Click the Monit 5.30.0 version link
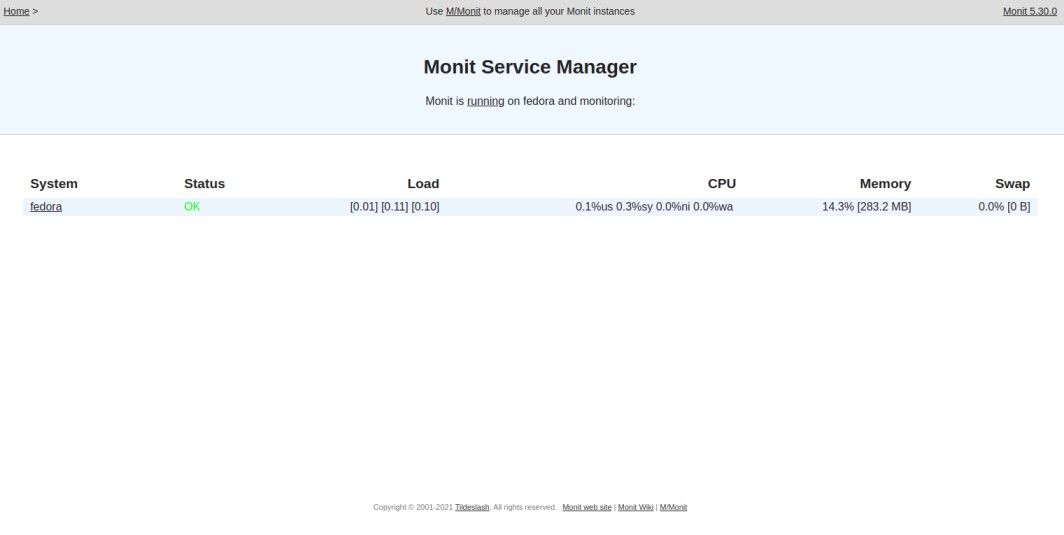 pos(1029,11)
